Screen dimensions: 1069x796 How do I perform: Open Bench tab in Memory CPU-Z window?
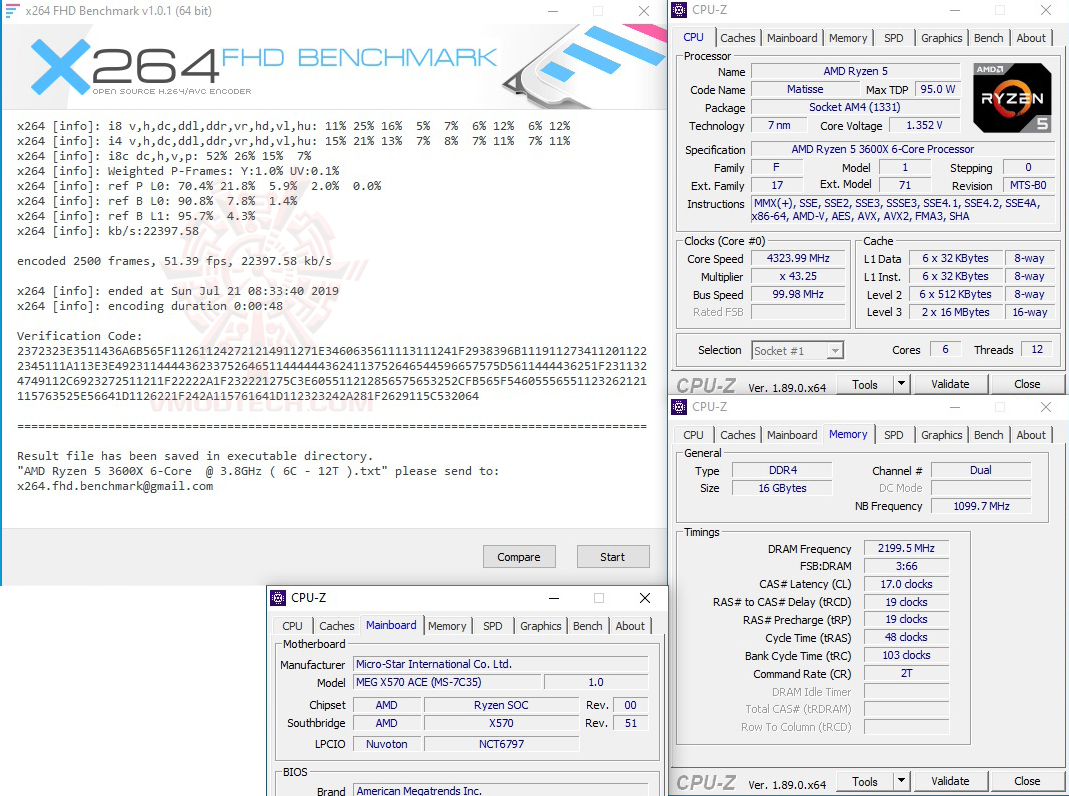pos(988,435)
